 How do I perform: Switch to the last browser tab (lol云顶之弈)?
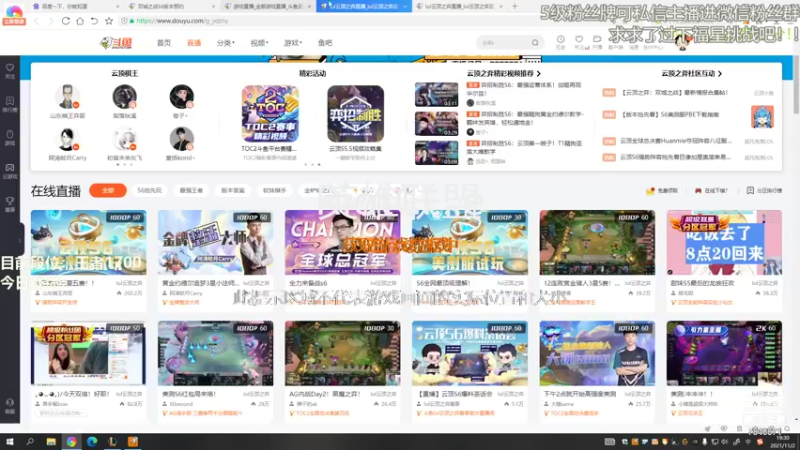click(459, 6)
